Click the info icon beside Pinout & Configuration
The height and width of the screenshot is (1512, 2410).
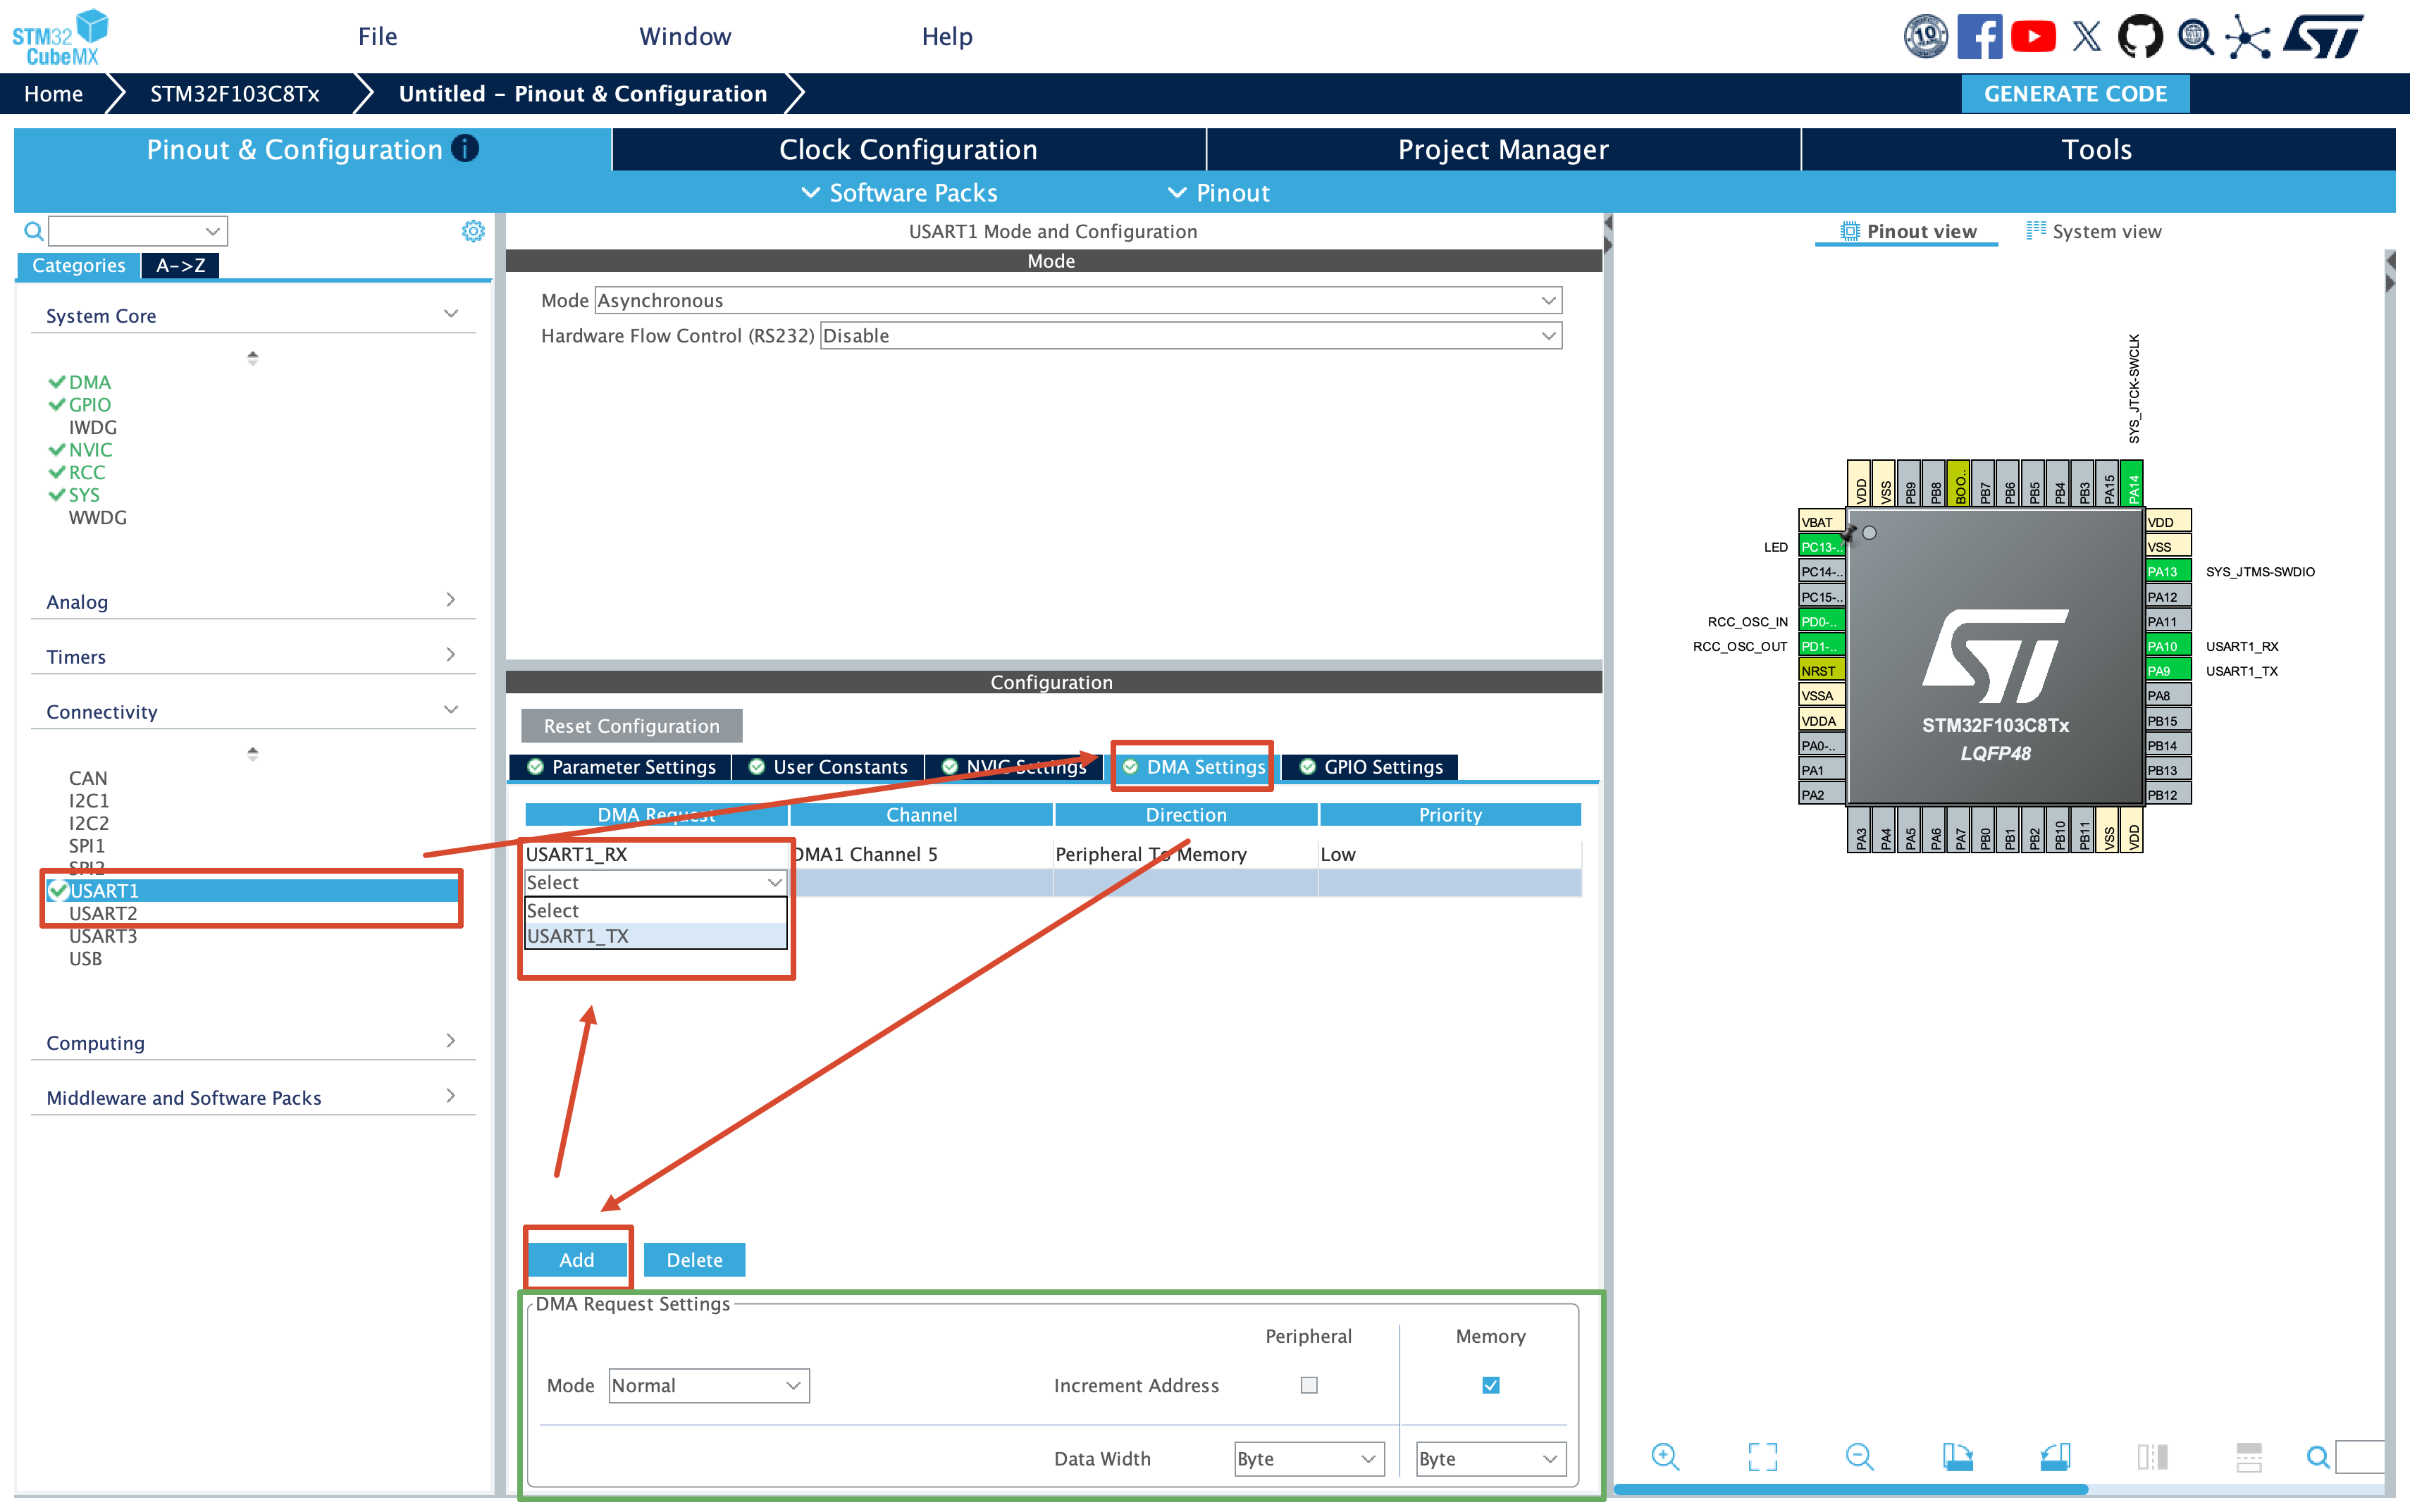(465, 148)
